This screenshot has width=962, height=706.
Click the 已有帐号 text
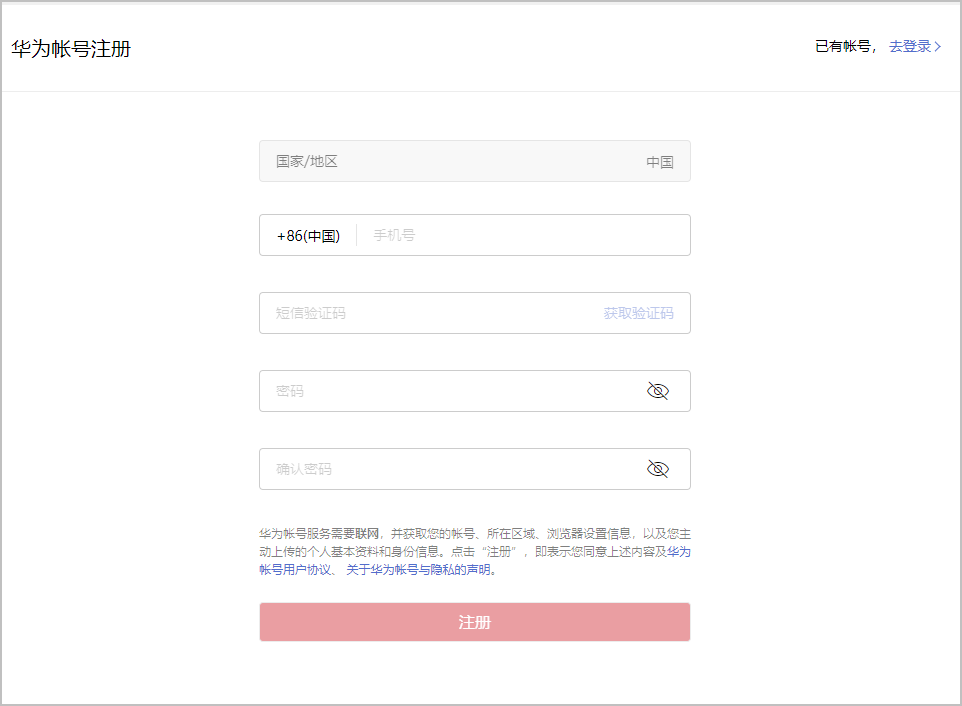[x=842, y=46]
